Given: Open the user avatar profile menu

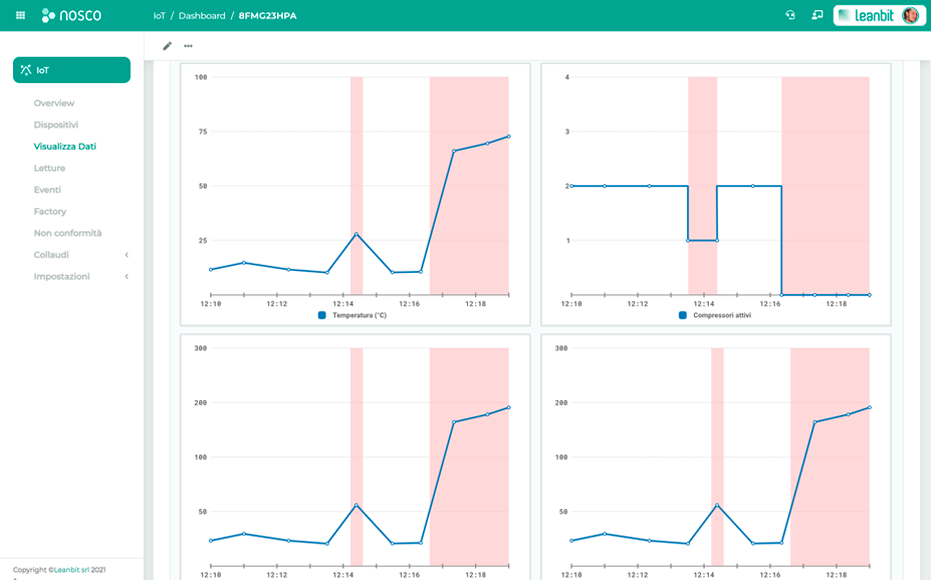Looking at the screenshot, I should tap(910, 15).
